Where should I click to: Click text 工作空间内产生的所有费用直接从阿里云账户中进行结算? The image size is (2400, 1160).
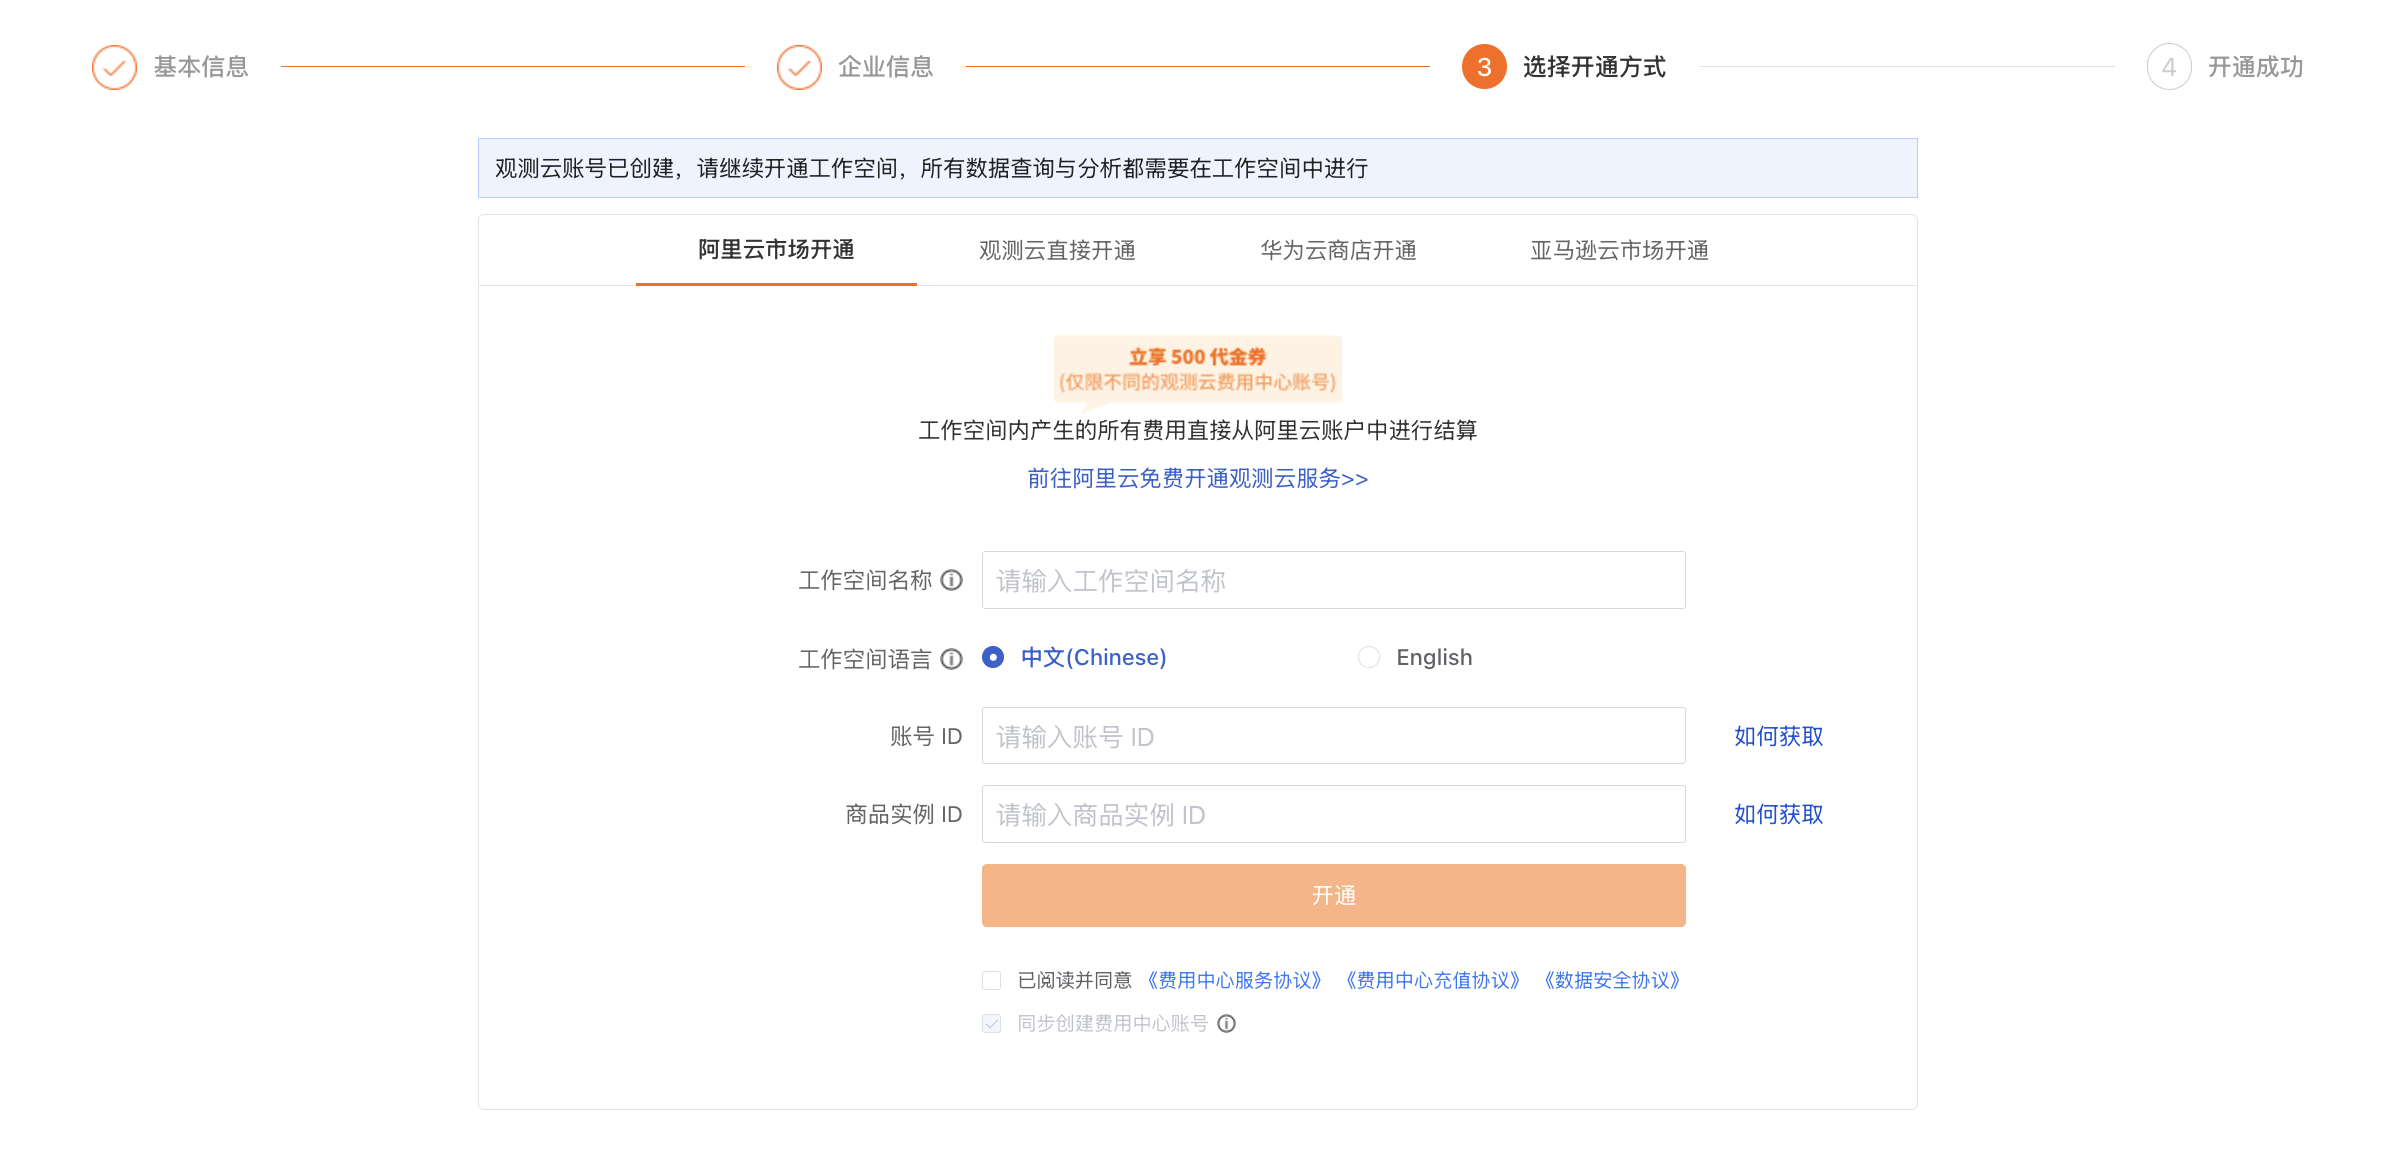(x=1197, y=430)
